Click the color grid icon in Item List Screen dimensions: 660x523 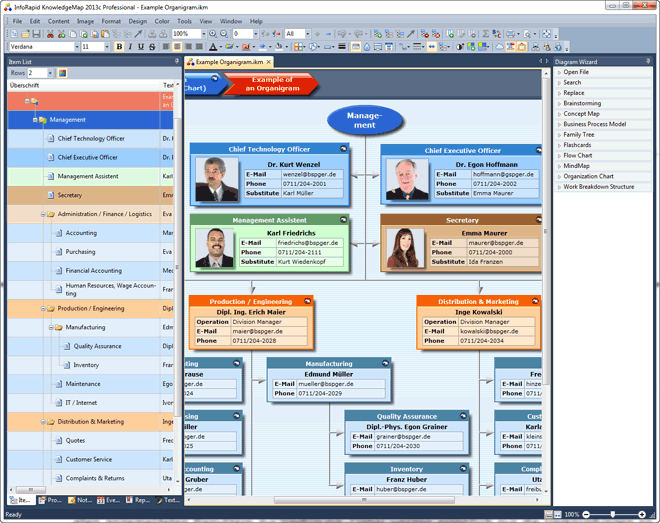(62, 73)
